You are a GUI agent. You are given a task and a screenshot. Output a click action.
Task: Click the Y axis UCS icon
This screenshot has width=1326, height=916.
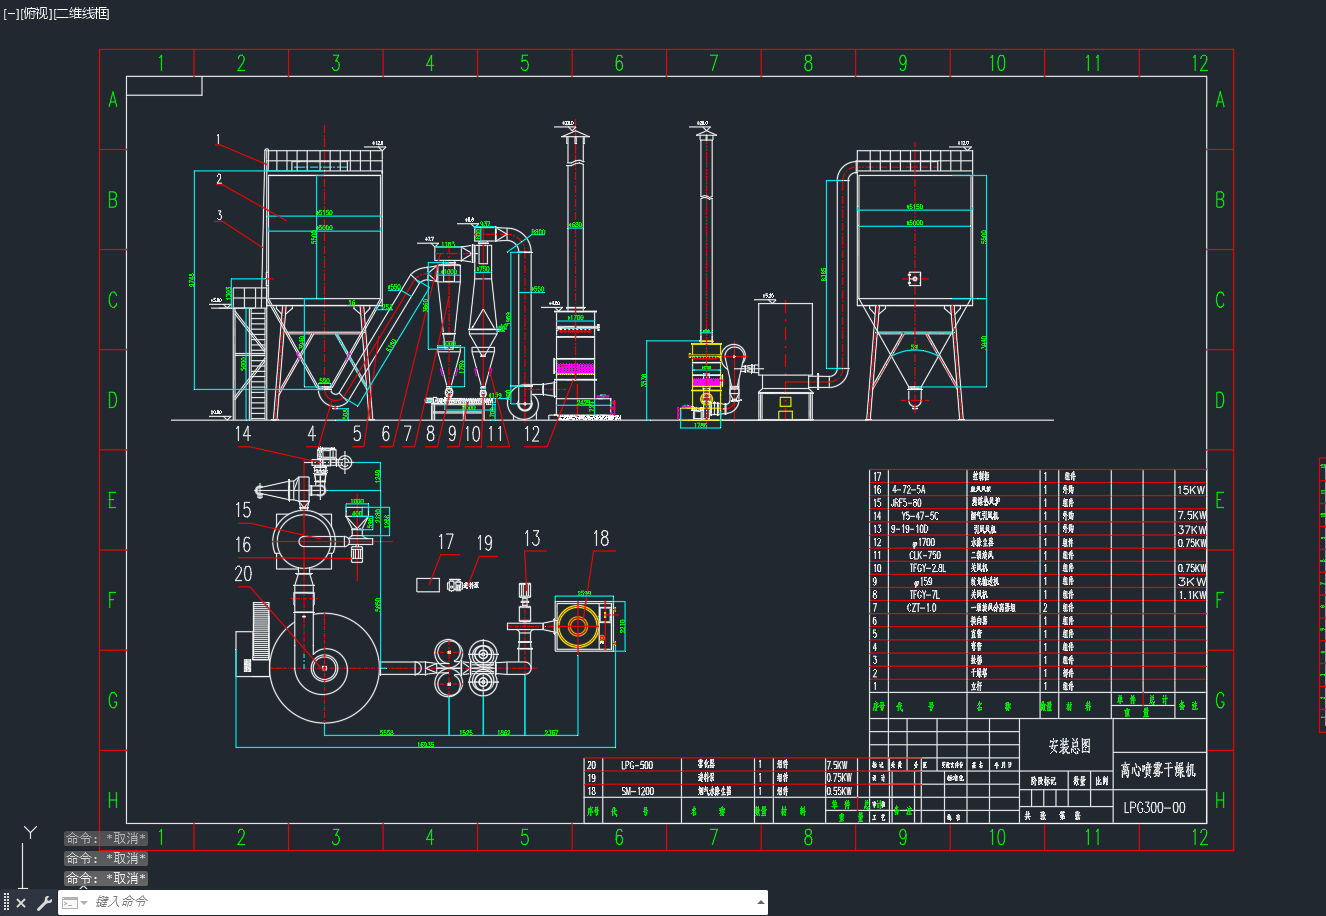[31, 832]
